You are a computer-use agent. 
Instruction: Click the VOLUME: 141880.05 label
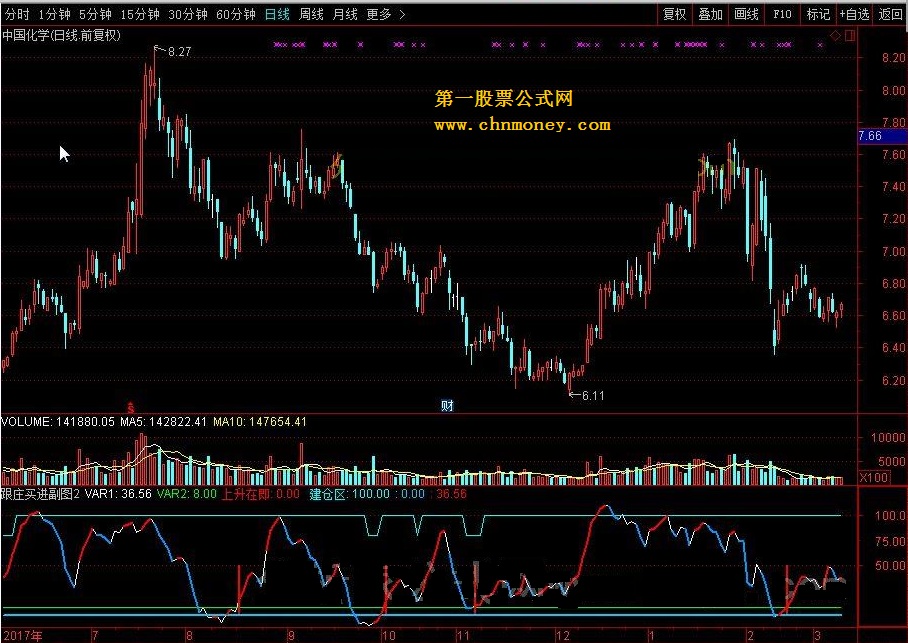coord(58,422)
